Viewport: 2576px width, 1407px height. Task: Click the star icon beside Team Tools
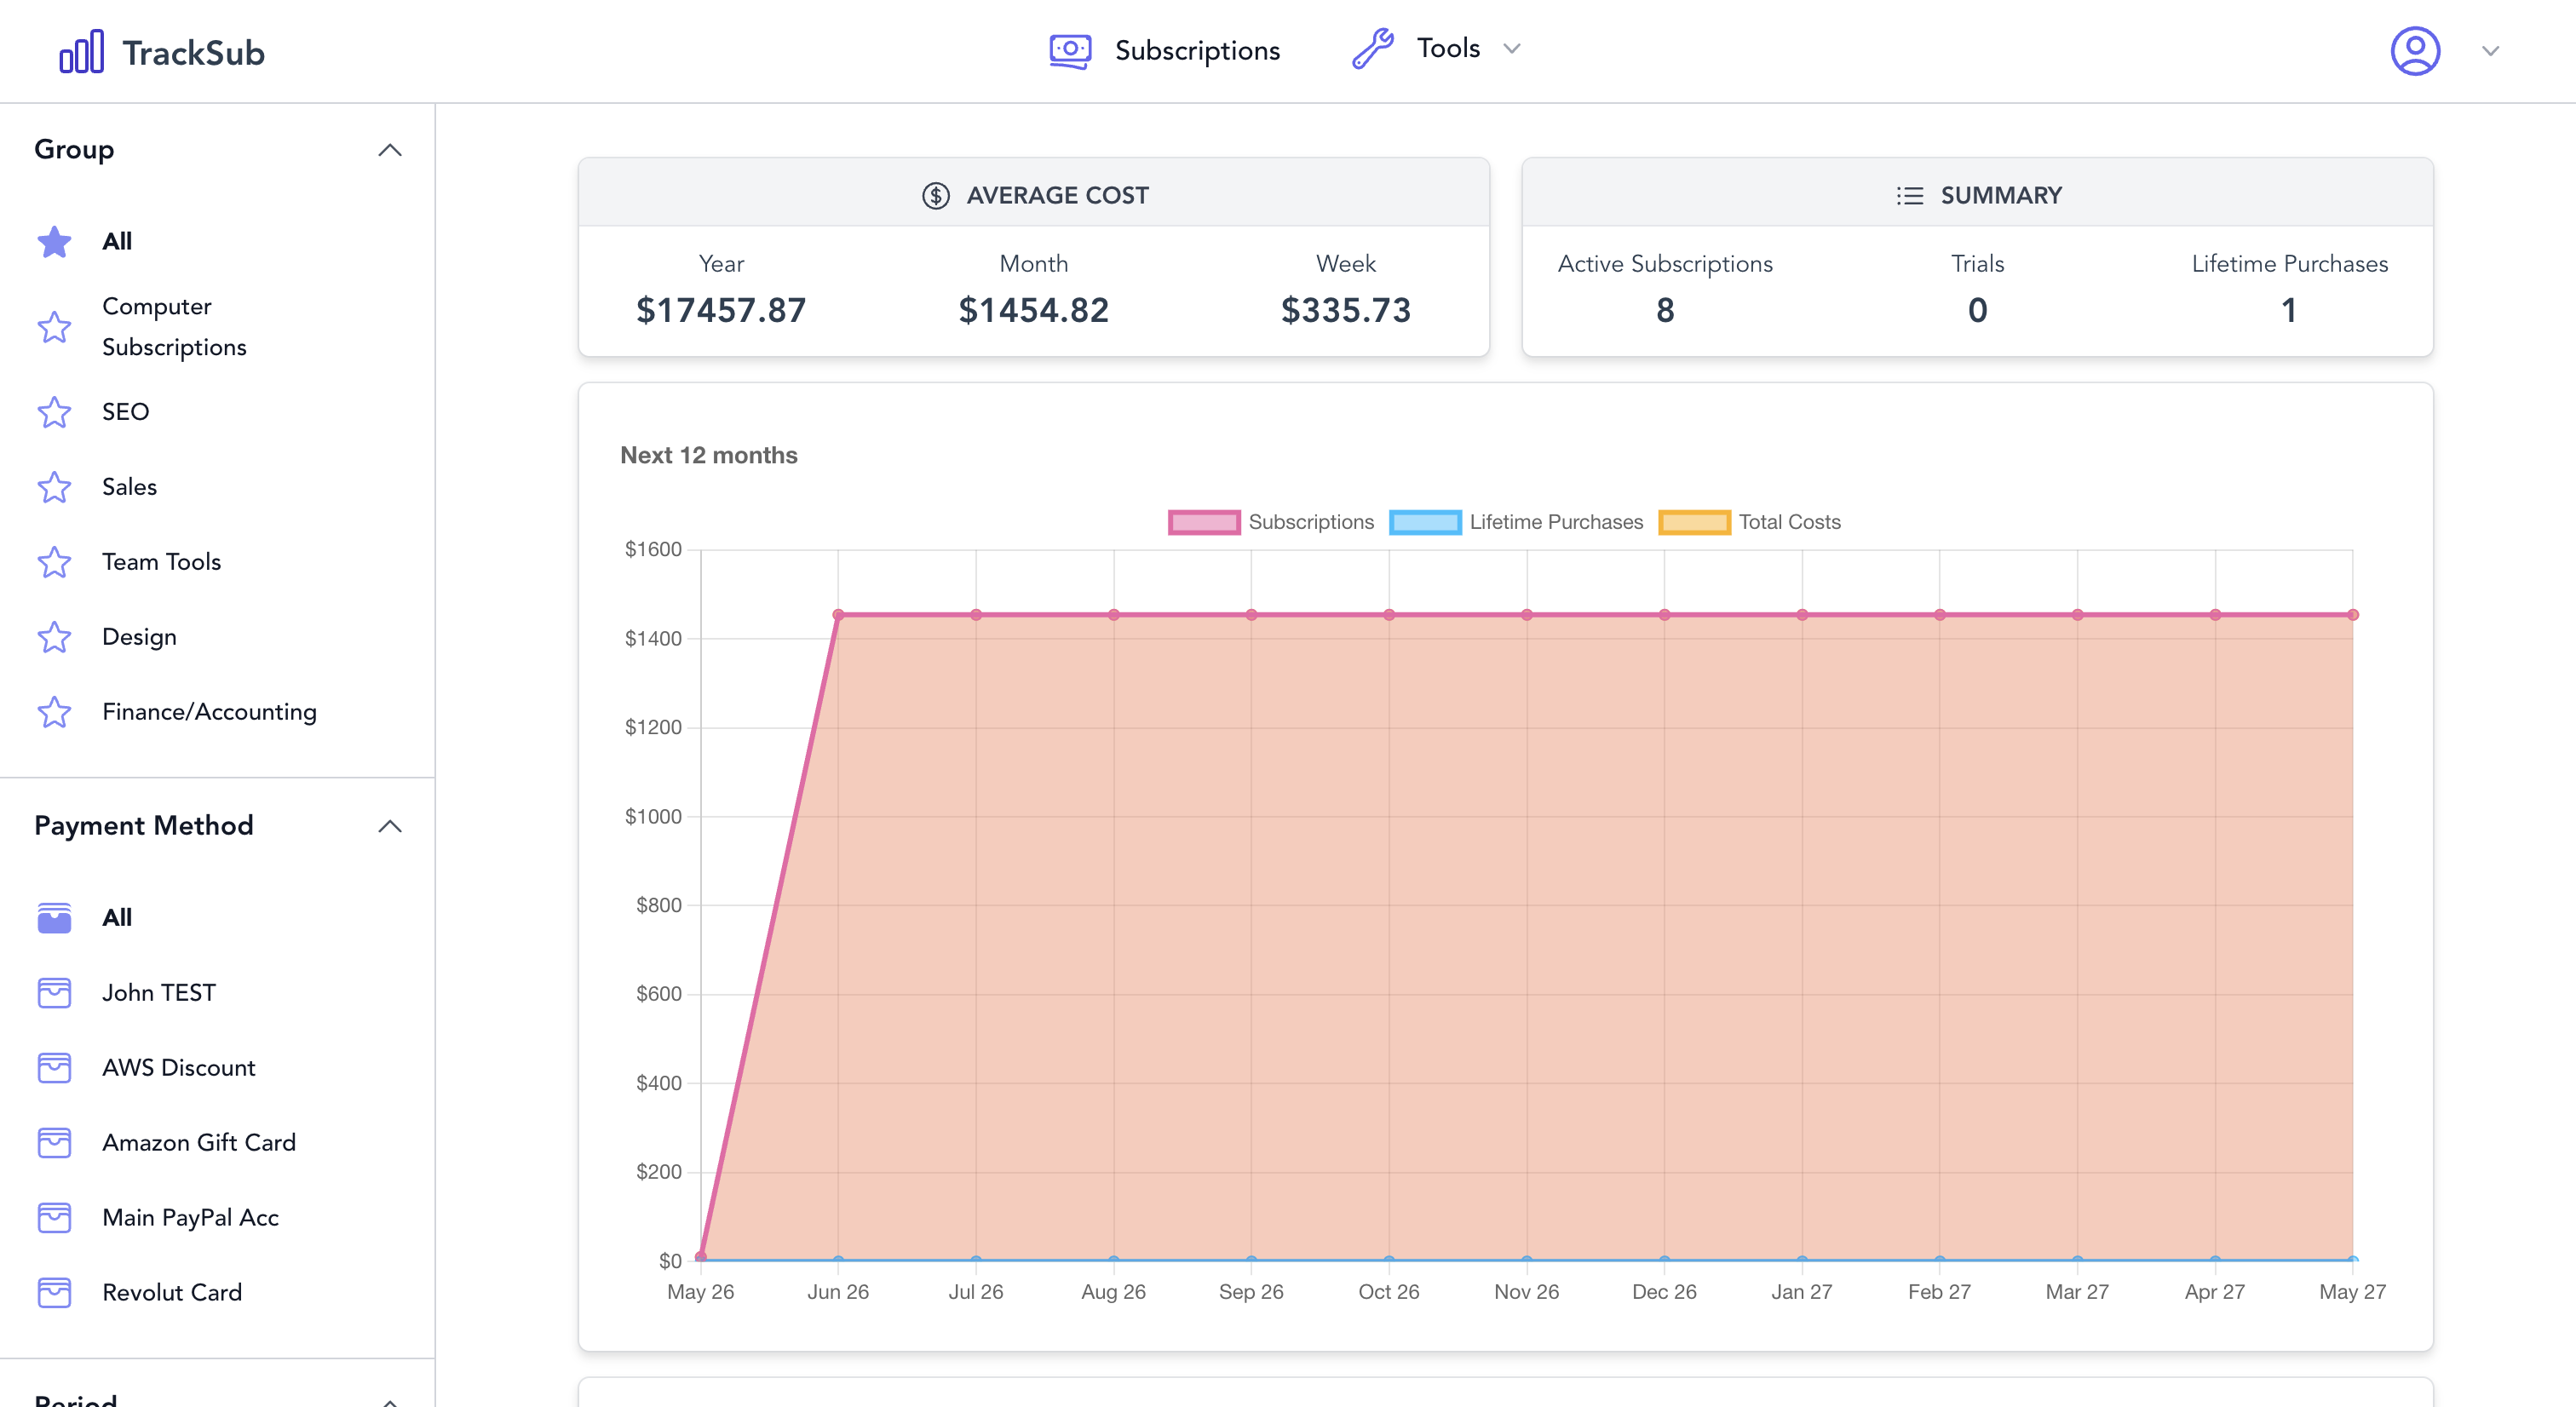(x=54, y=562)
